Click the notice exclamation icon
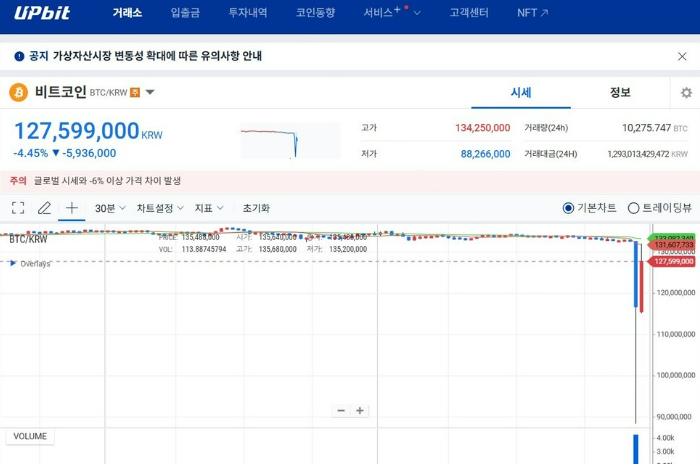Viewport: 700px width, 464px height. [x=19, y=56]
